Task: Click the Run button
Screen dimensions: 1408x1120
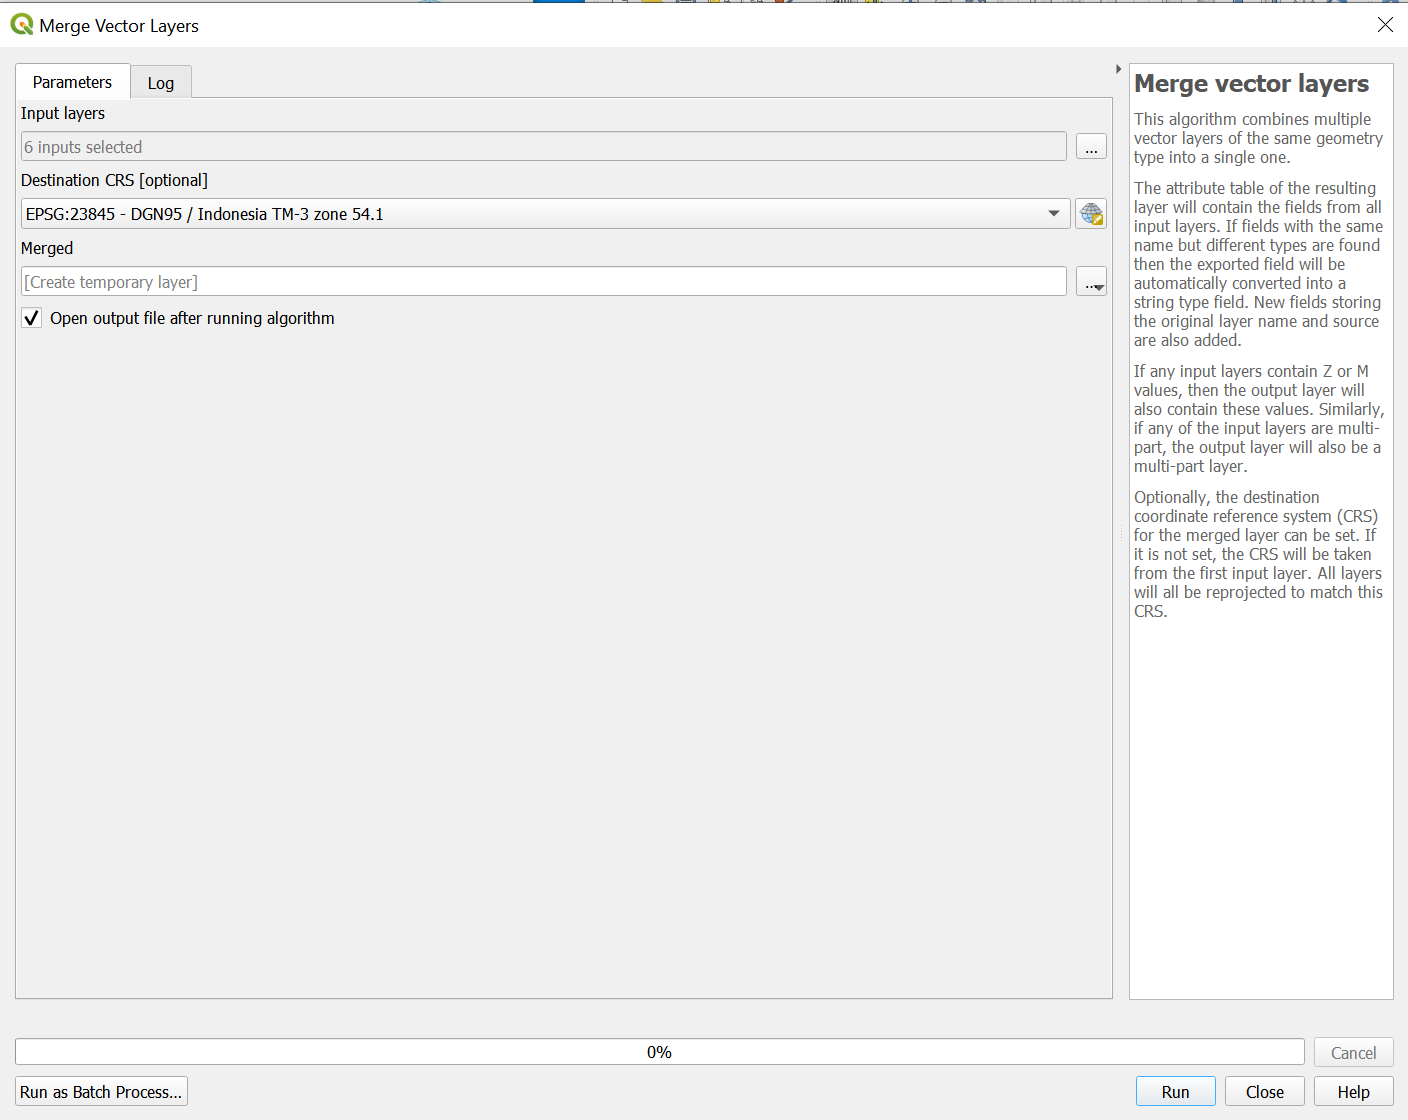Action: coord(1175,1092)
